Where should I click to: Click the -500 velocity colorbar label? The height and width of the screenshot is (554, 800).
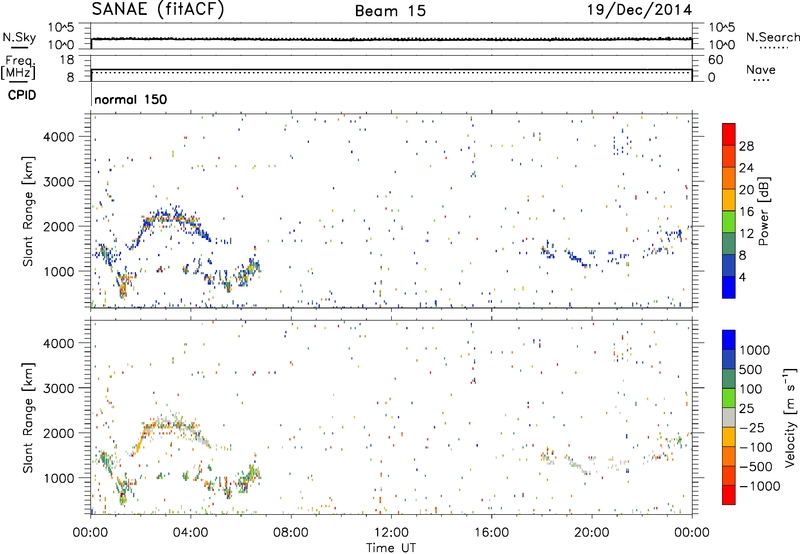[x=755, y=466]
